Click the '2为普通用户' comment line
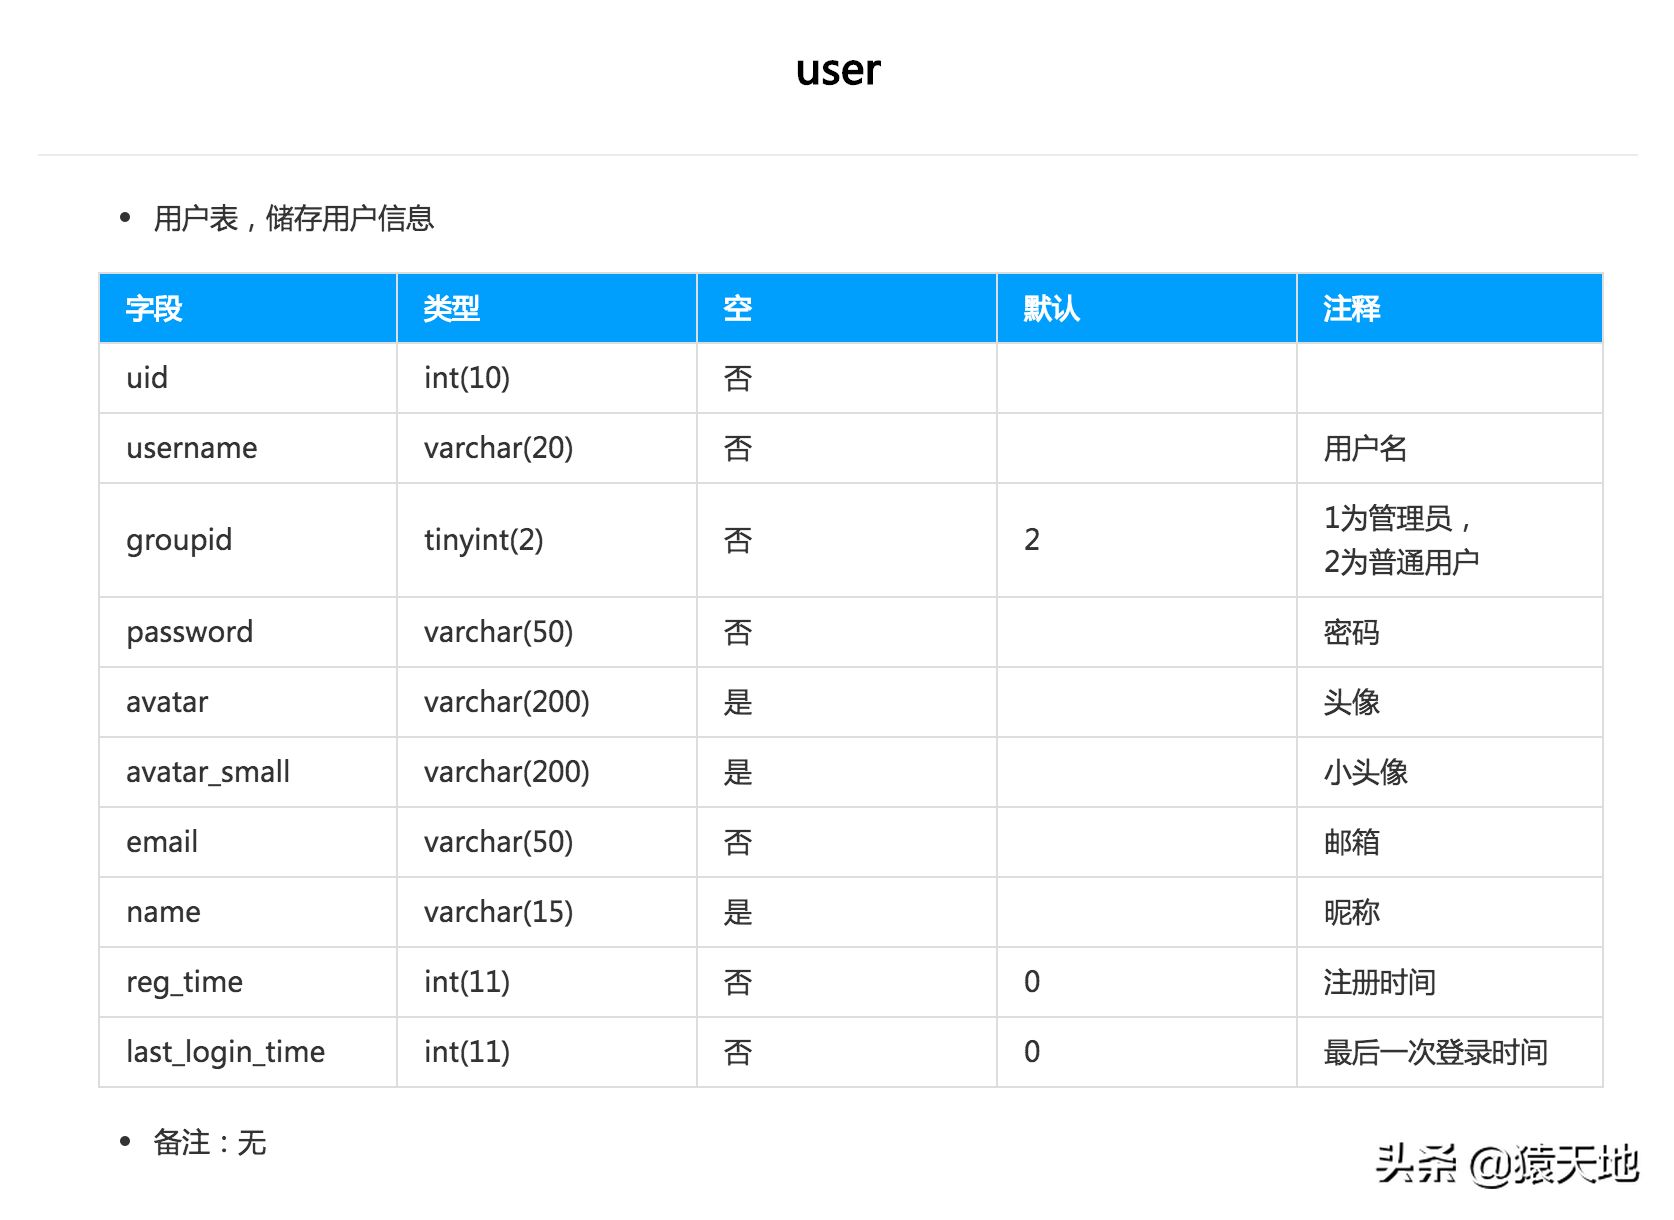This screenshot has height=1220, width=1674. click(x=1401, y=562)
